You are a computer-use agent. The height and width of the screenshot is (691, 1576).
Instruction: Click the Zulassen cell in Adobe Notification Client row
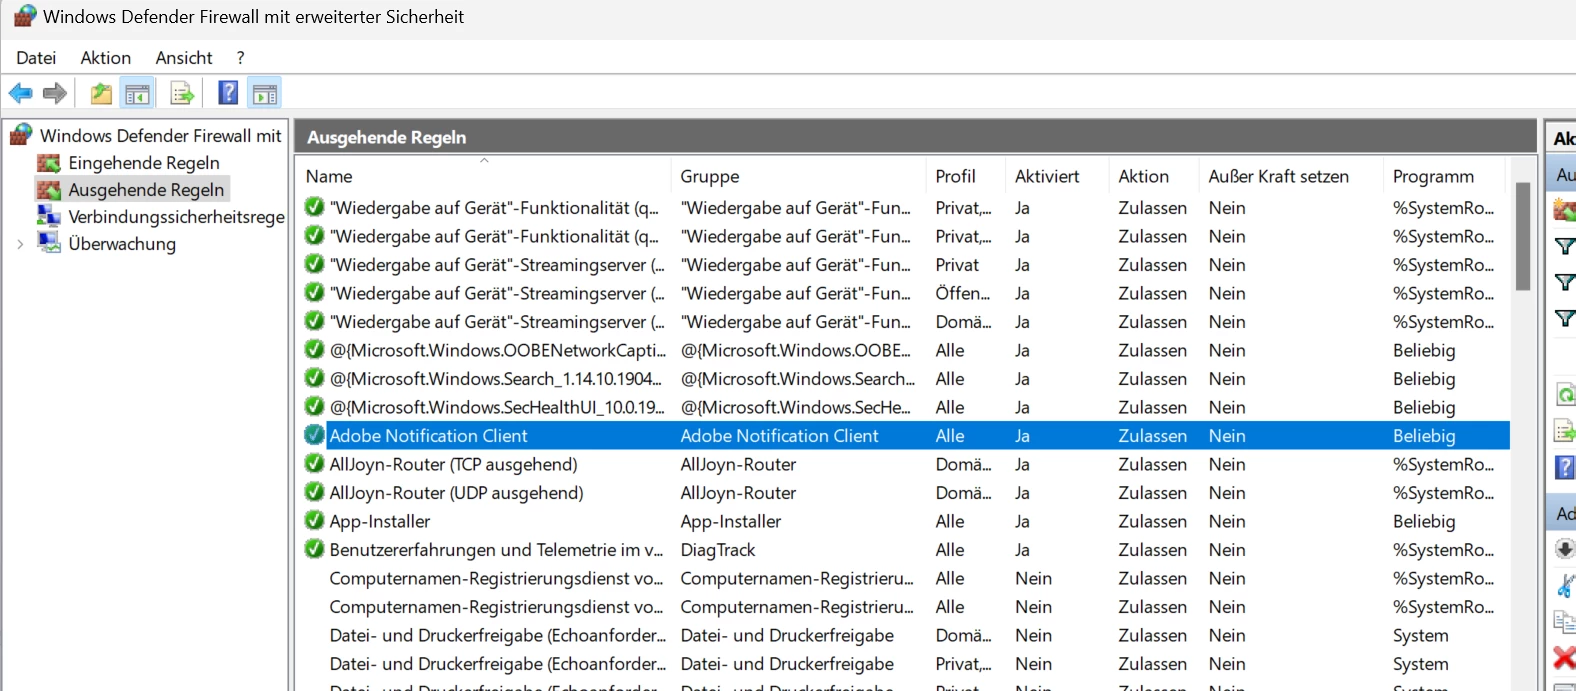pyautogui.click(x=1153, y=436)
